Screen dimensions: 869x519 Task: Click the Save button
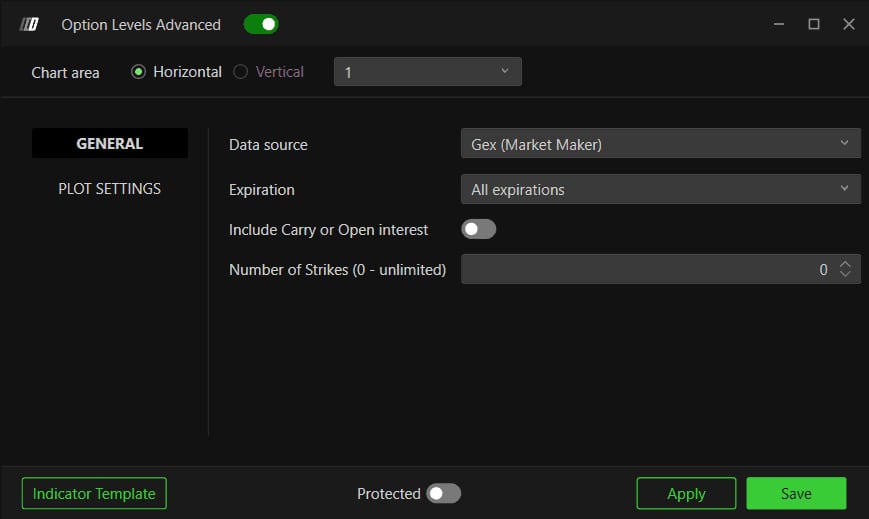point(796,493)
